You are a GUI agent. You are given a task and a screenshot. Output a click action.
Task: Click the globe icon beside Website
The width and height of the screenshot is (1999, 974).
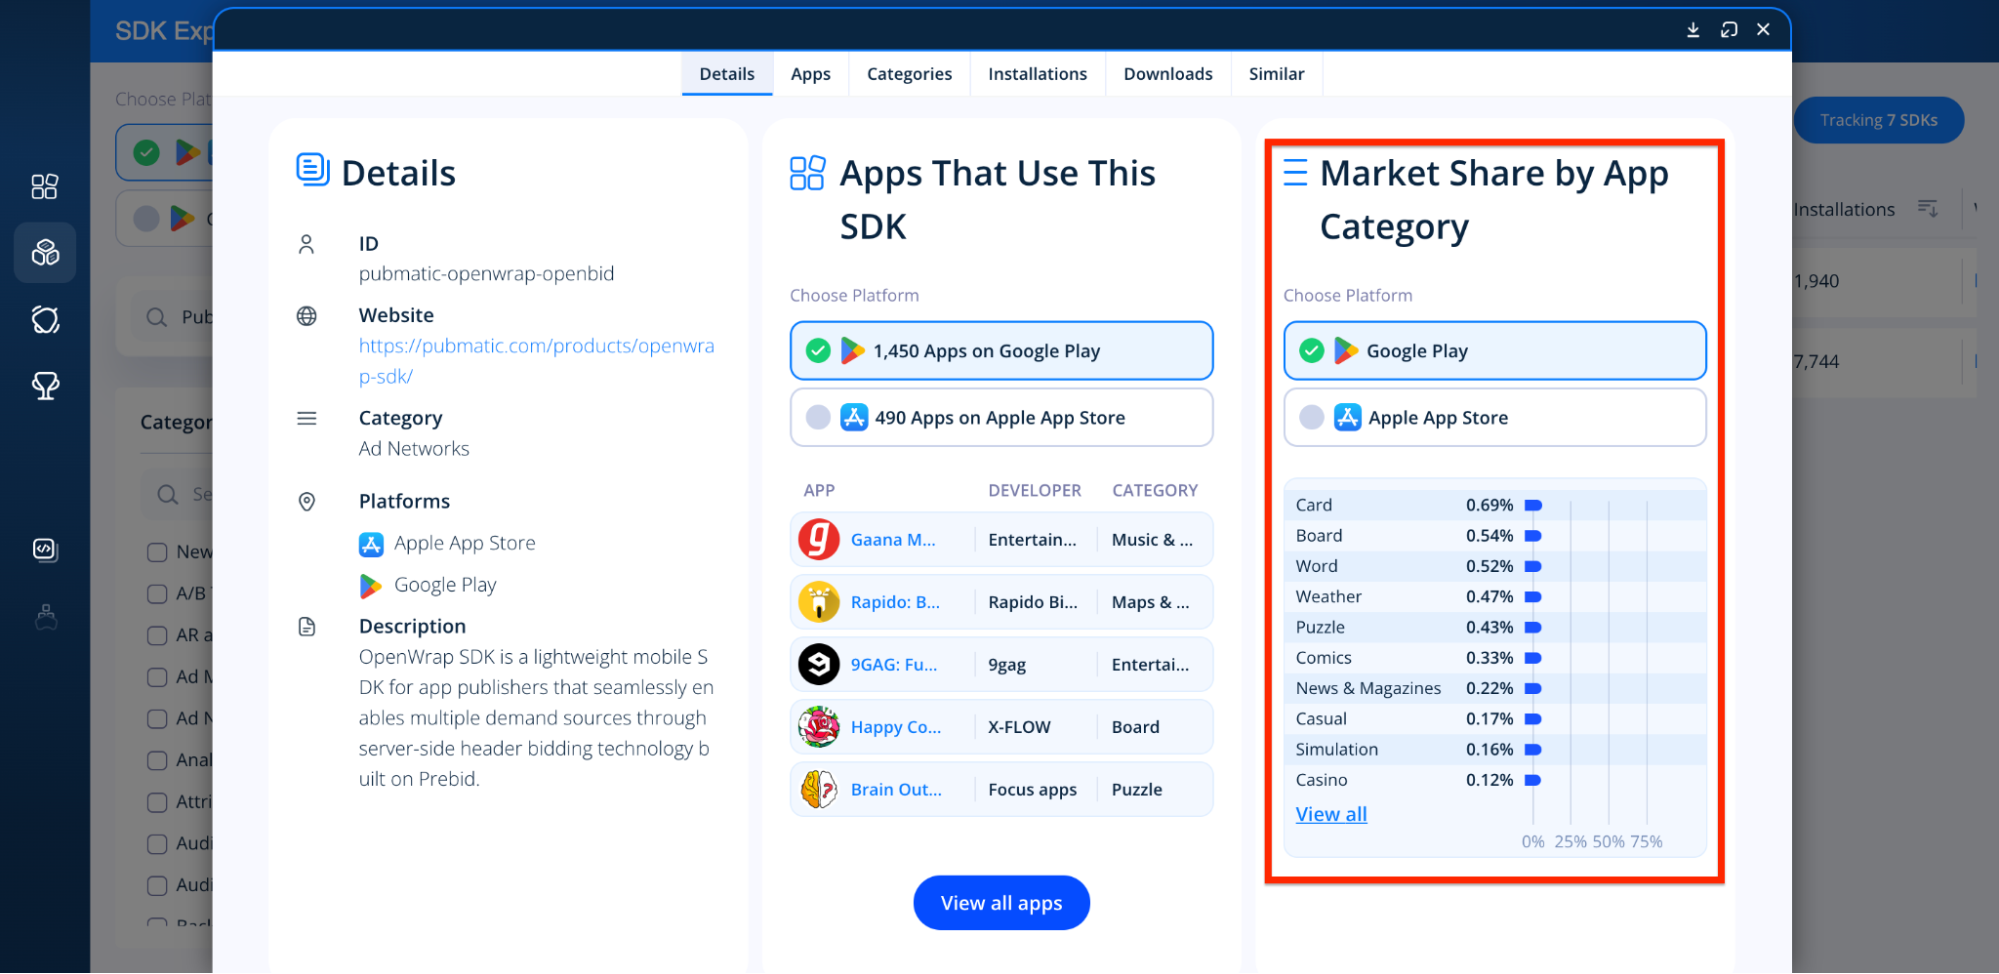point(307,316)
